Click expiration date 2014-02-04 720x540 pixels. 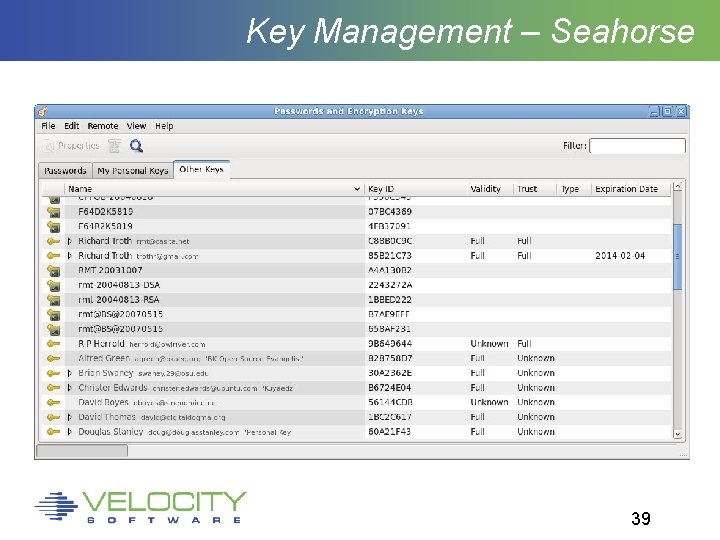(620, 256)
